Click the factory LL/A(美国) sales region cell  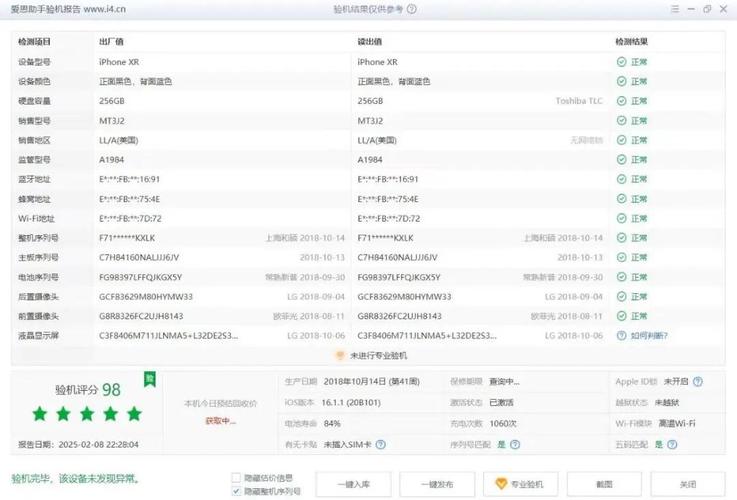[x=118, y=140]
